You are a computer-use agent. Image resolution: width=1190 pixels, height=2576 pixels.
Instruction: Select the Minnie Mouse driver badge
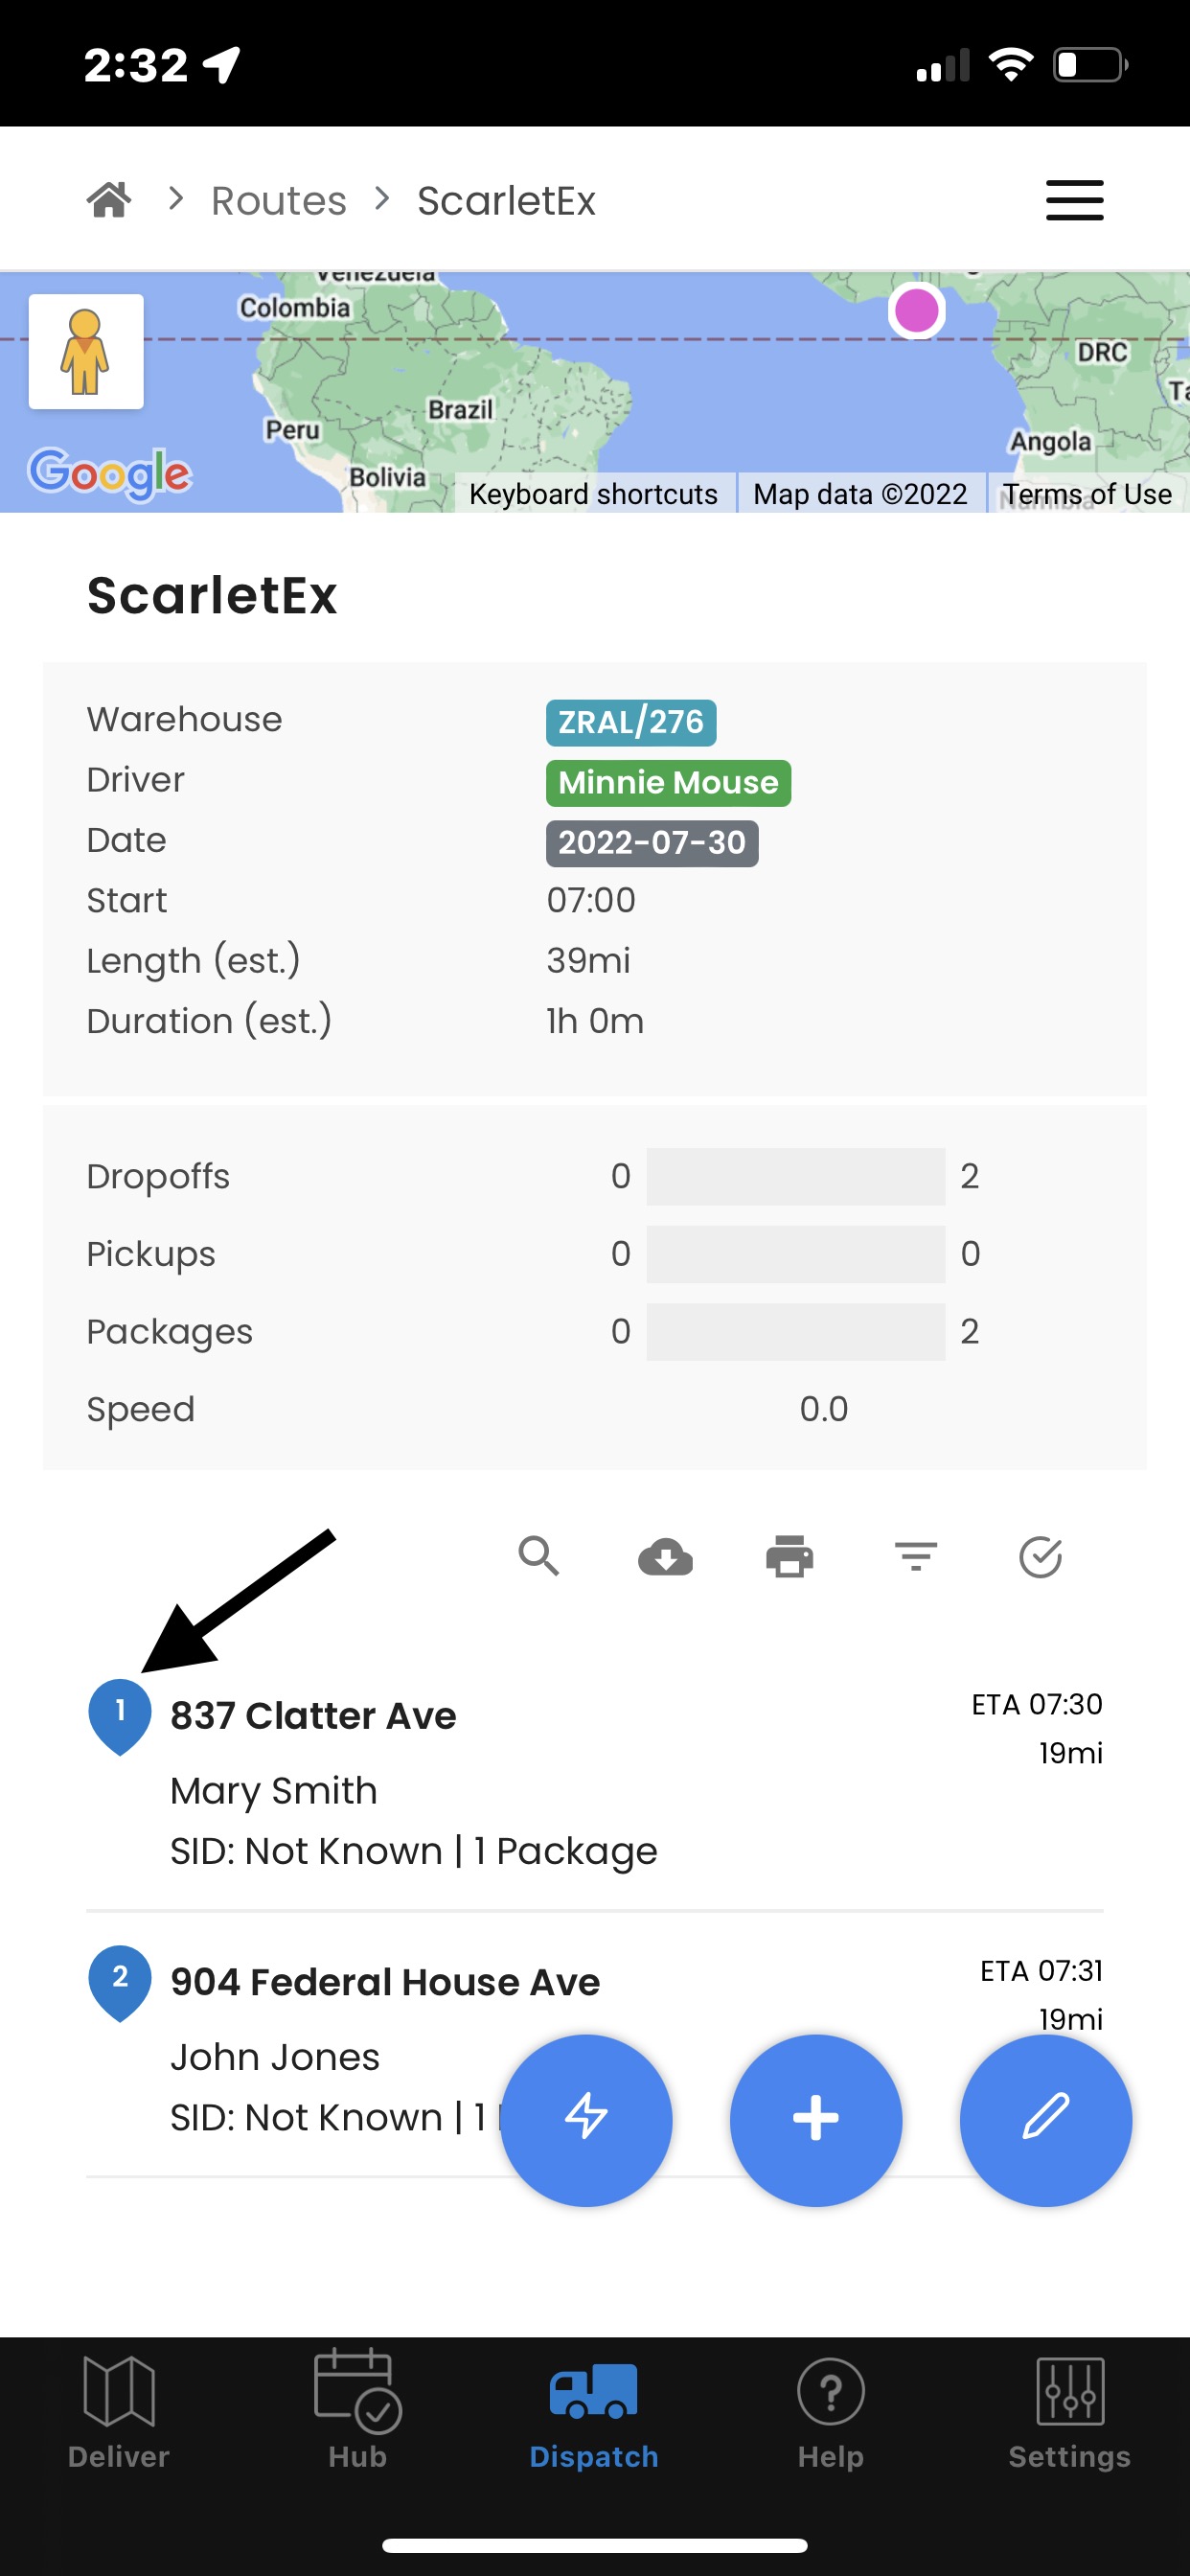(x=668, y=783)
